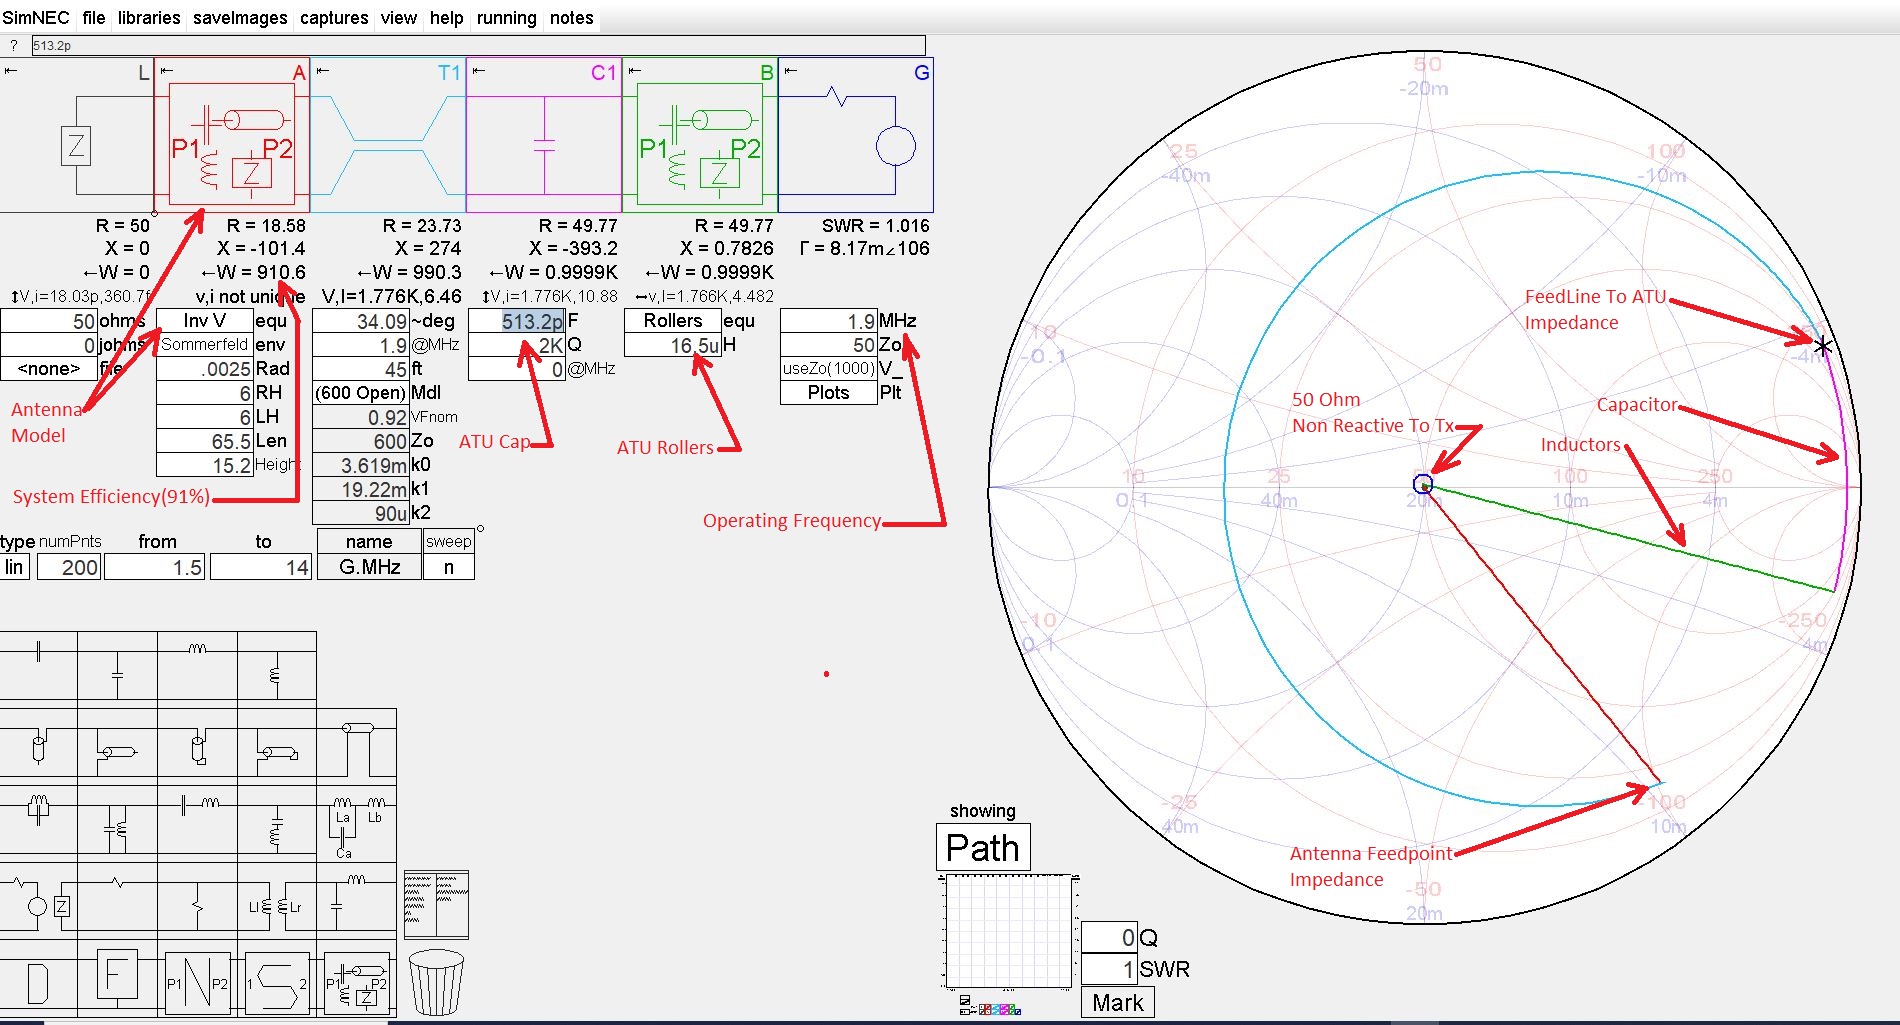Pick the Ll Lr coupled inductors component
This screenshot has height=1025, width=1900.
(x=276, y=907)
